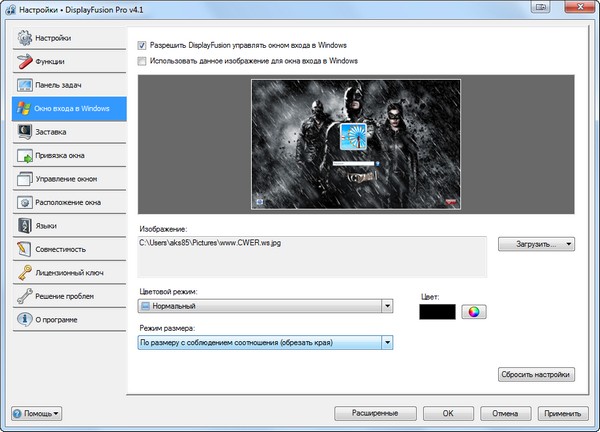Click the О программе info icon
Viewport: 600px width, 432px height.
point(22,320)
